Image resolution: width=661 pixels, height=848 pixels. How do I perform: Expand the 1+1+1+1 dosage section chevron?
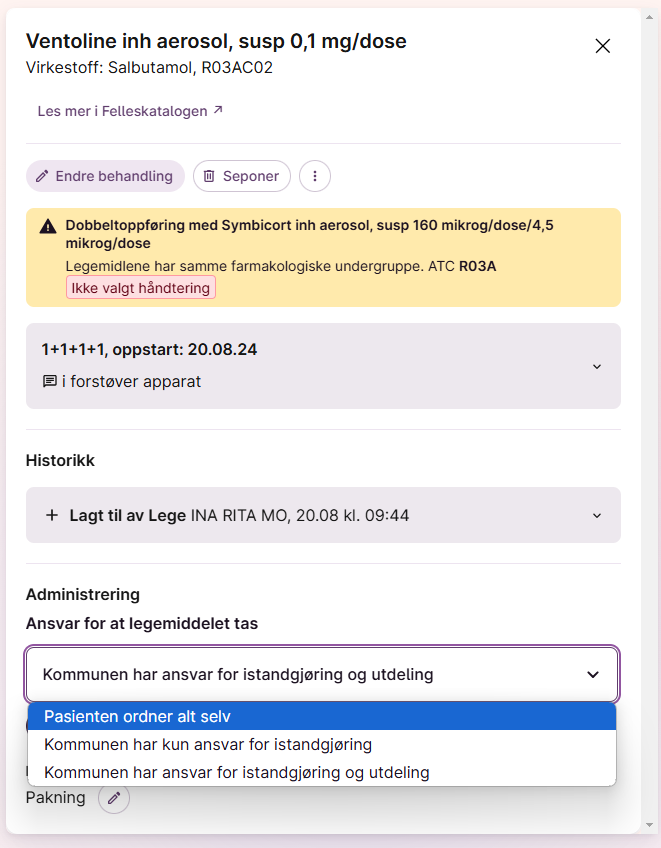pyautogui.click(x=597, y=366)
